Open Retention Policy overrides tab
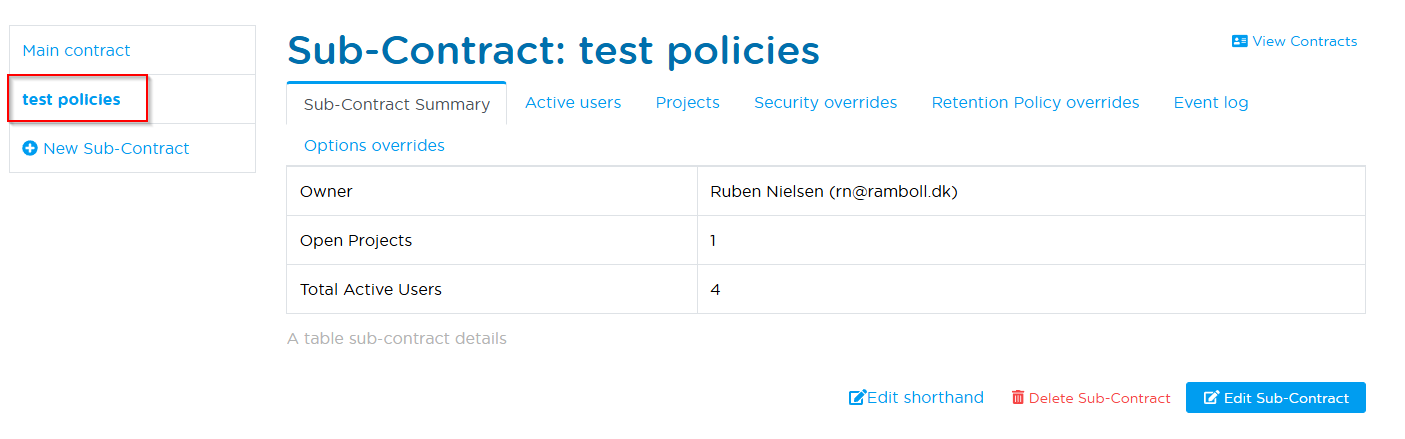This screenshot has width=1405, height=439. click(1035, 102)
